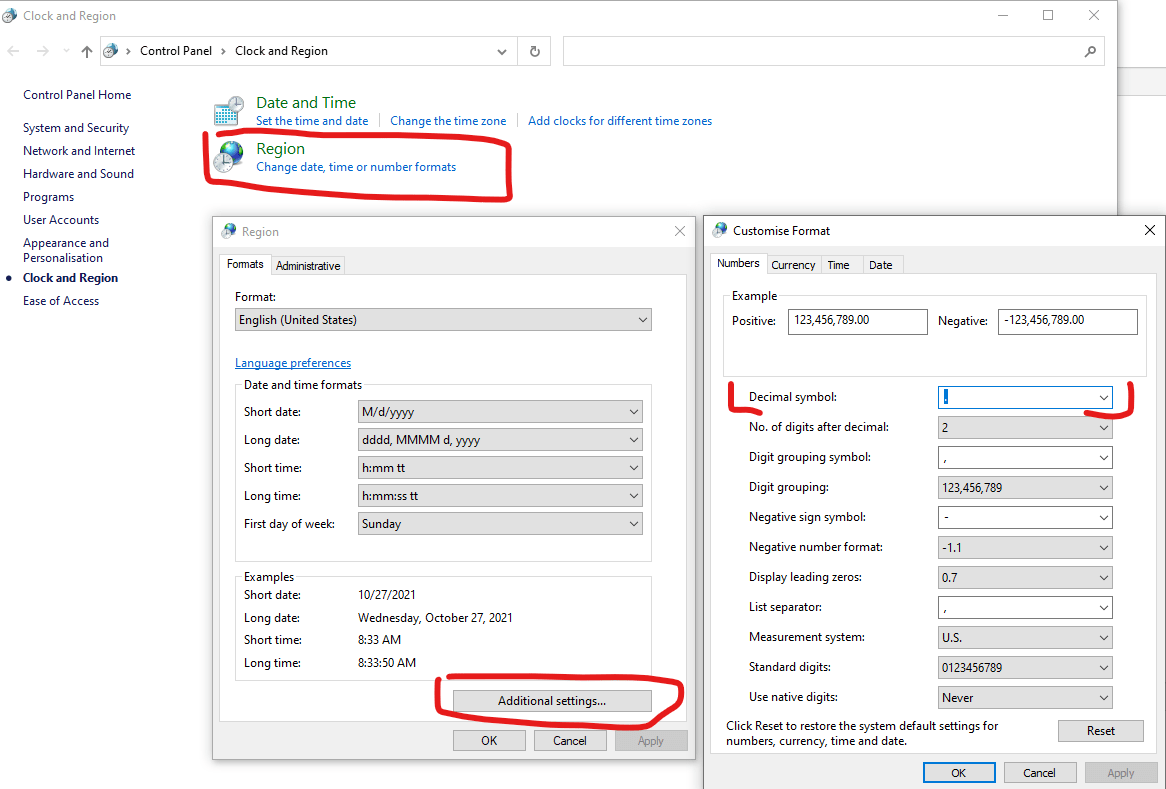1166x789 pixels.
Task: Click inside the Positive example field
Action: coord(857,321)
